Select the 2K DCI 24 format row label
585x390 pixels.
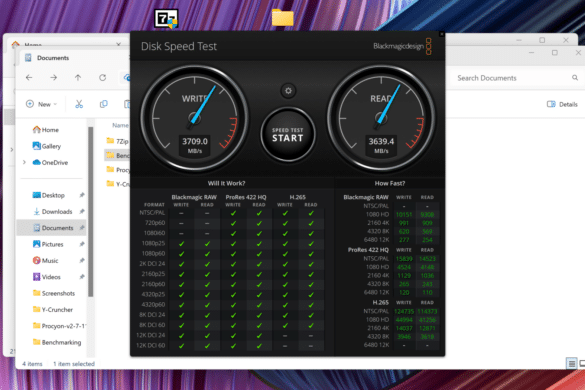coord(153,263)
